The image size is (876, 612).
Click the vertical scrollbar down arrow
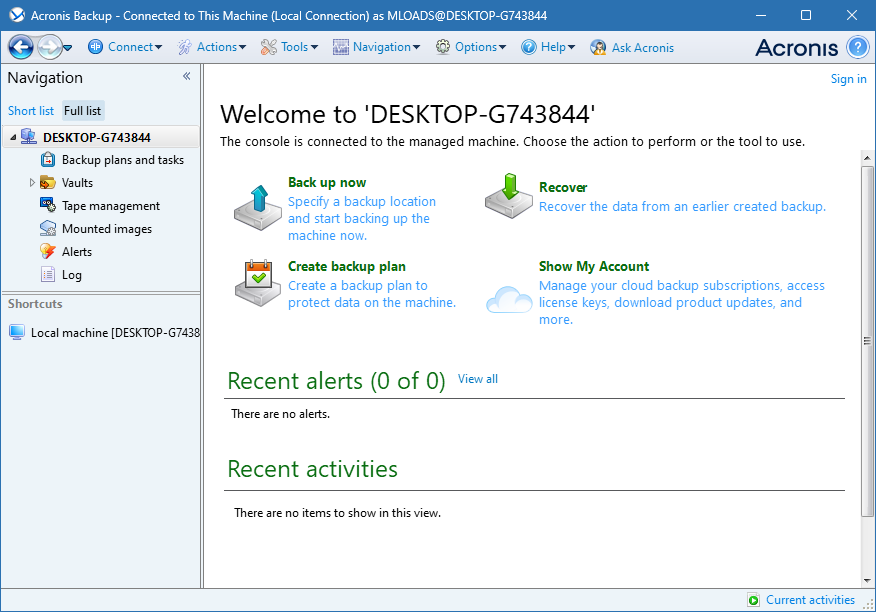coord(867,581)
